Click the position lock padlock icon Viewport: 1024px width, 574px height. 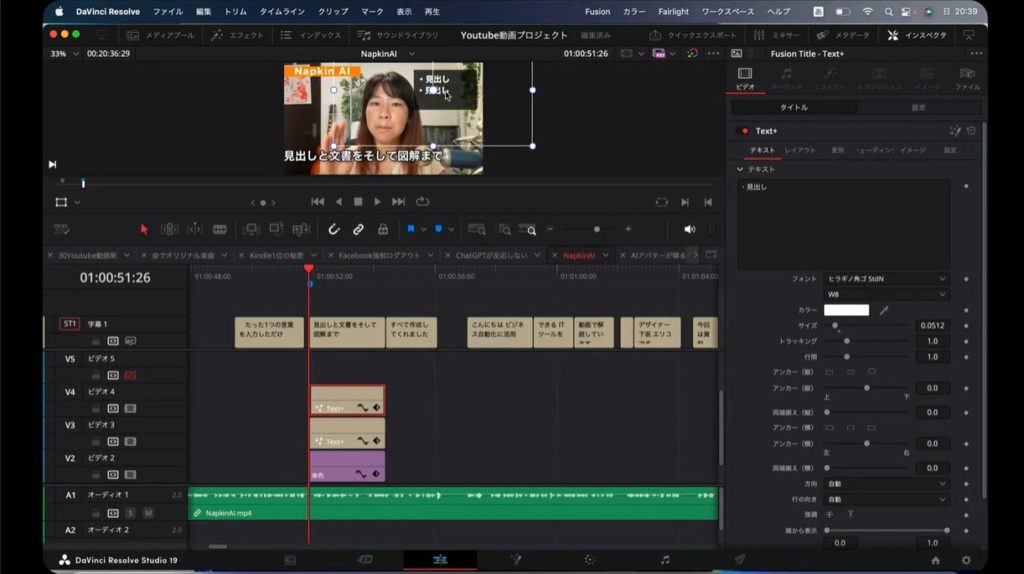point(382,229)
